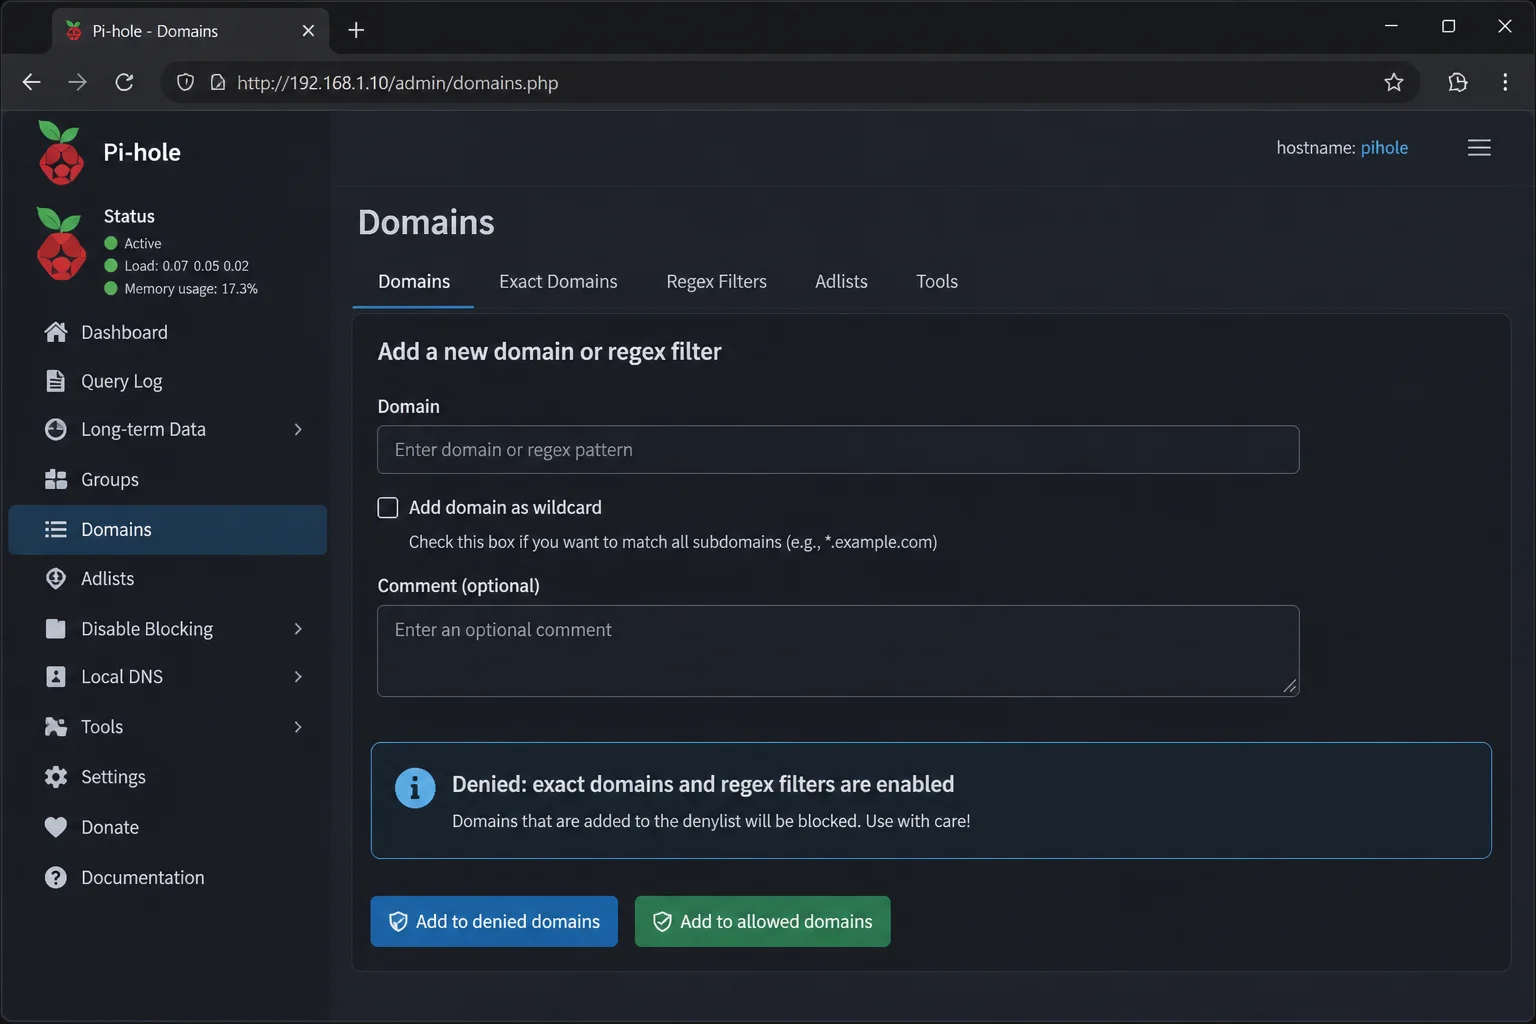1536x1024 pixels.
Task: Click the site information icon beside URL
Action: click(218, 82)
